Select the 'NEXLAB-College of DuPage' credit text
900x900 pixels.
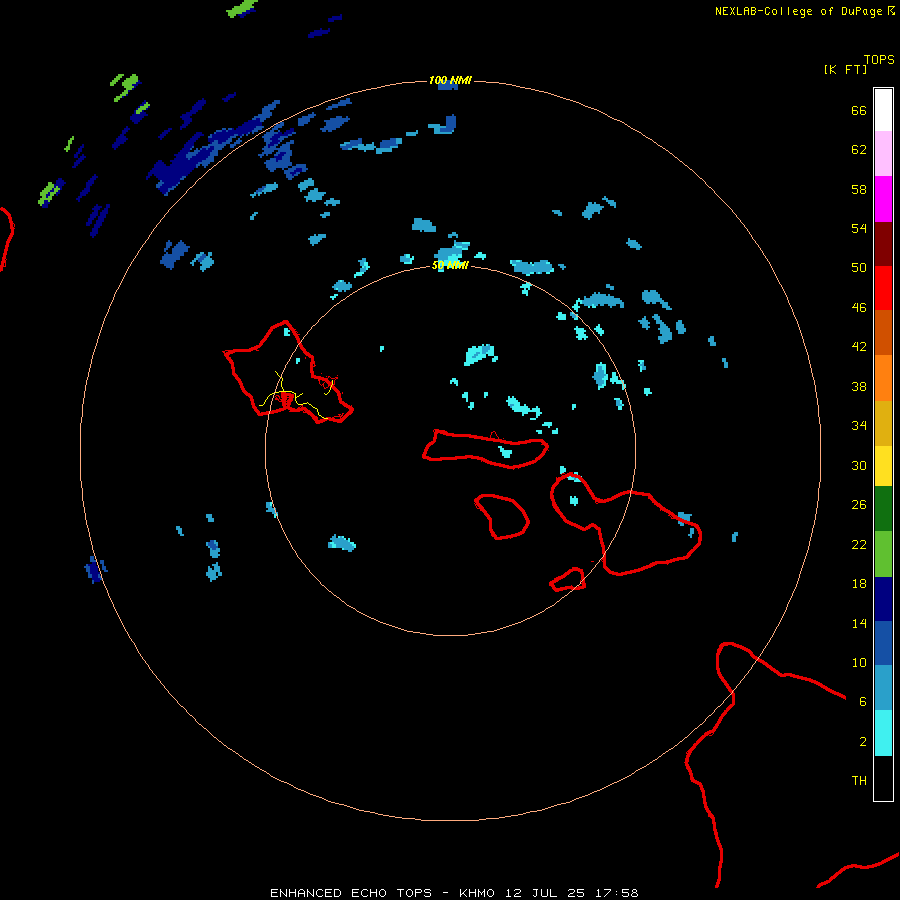click(x=798, y=11)
